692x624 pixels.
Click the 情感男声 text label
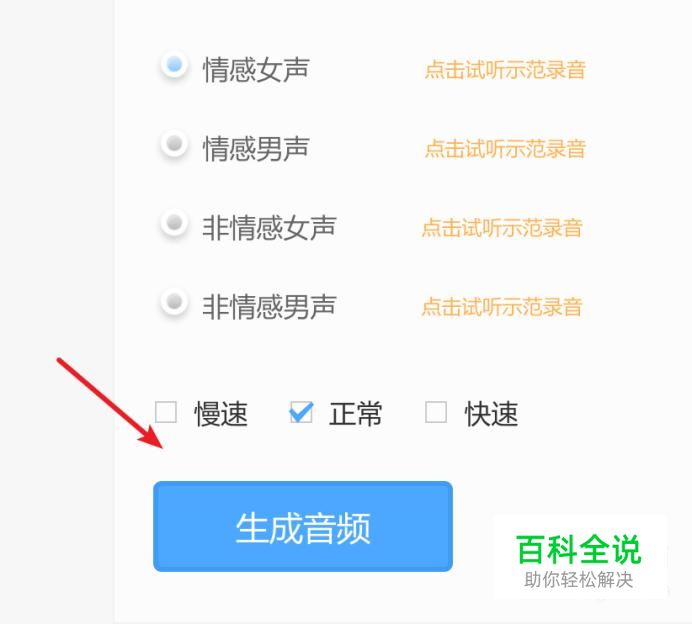256,149
